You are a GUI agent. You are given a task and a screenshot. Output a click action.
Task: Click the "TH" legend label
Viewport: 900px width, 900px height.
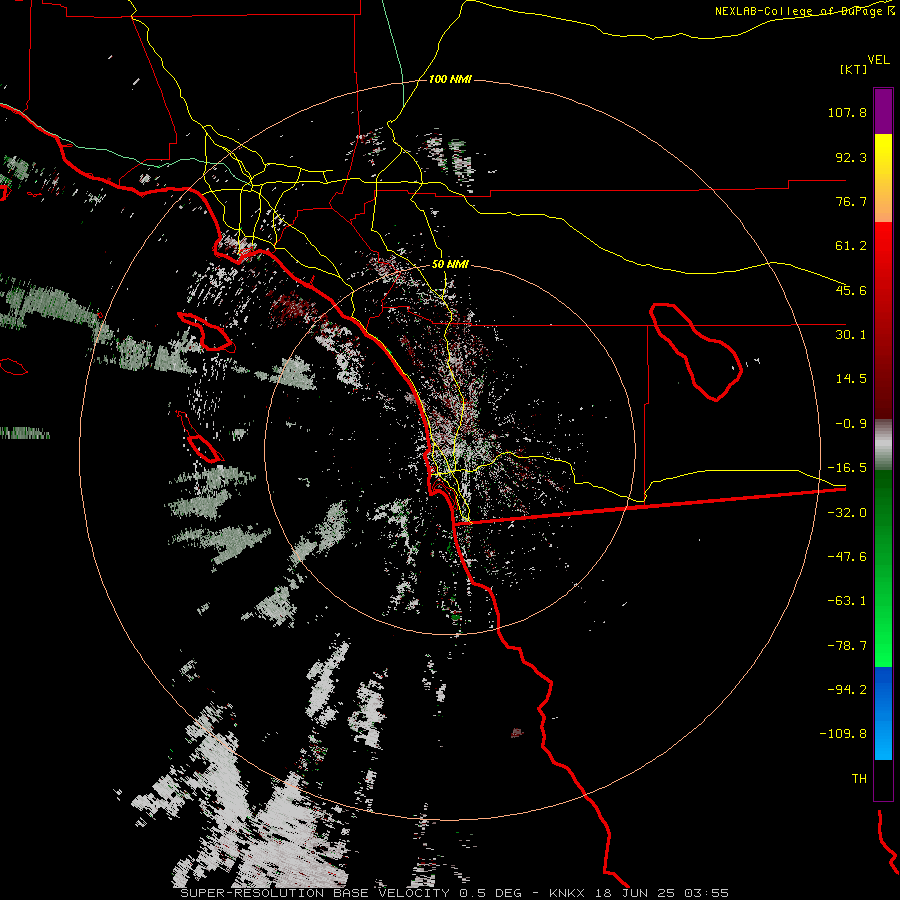point(859,779)
